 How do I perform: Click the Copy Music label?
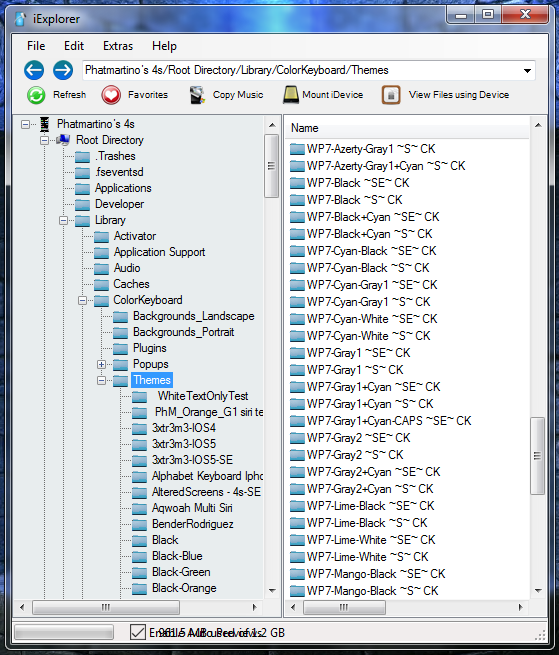click(238, 95)
